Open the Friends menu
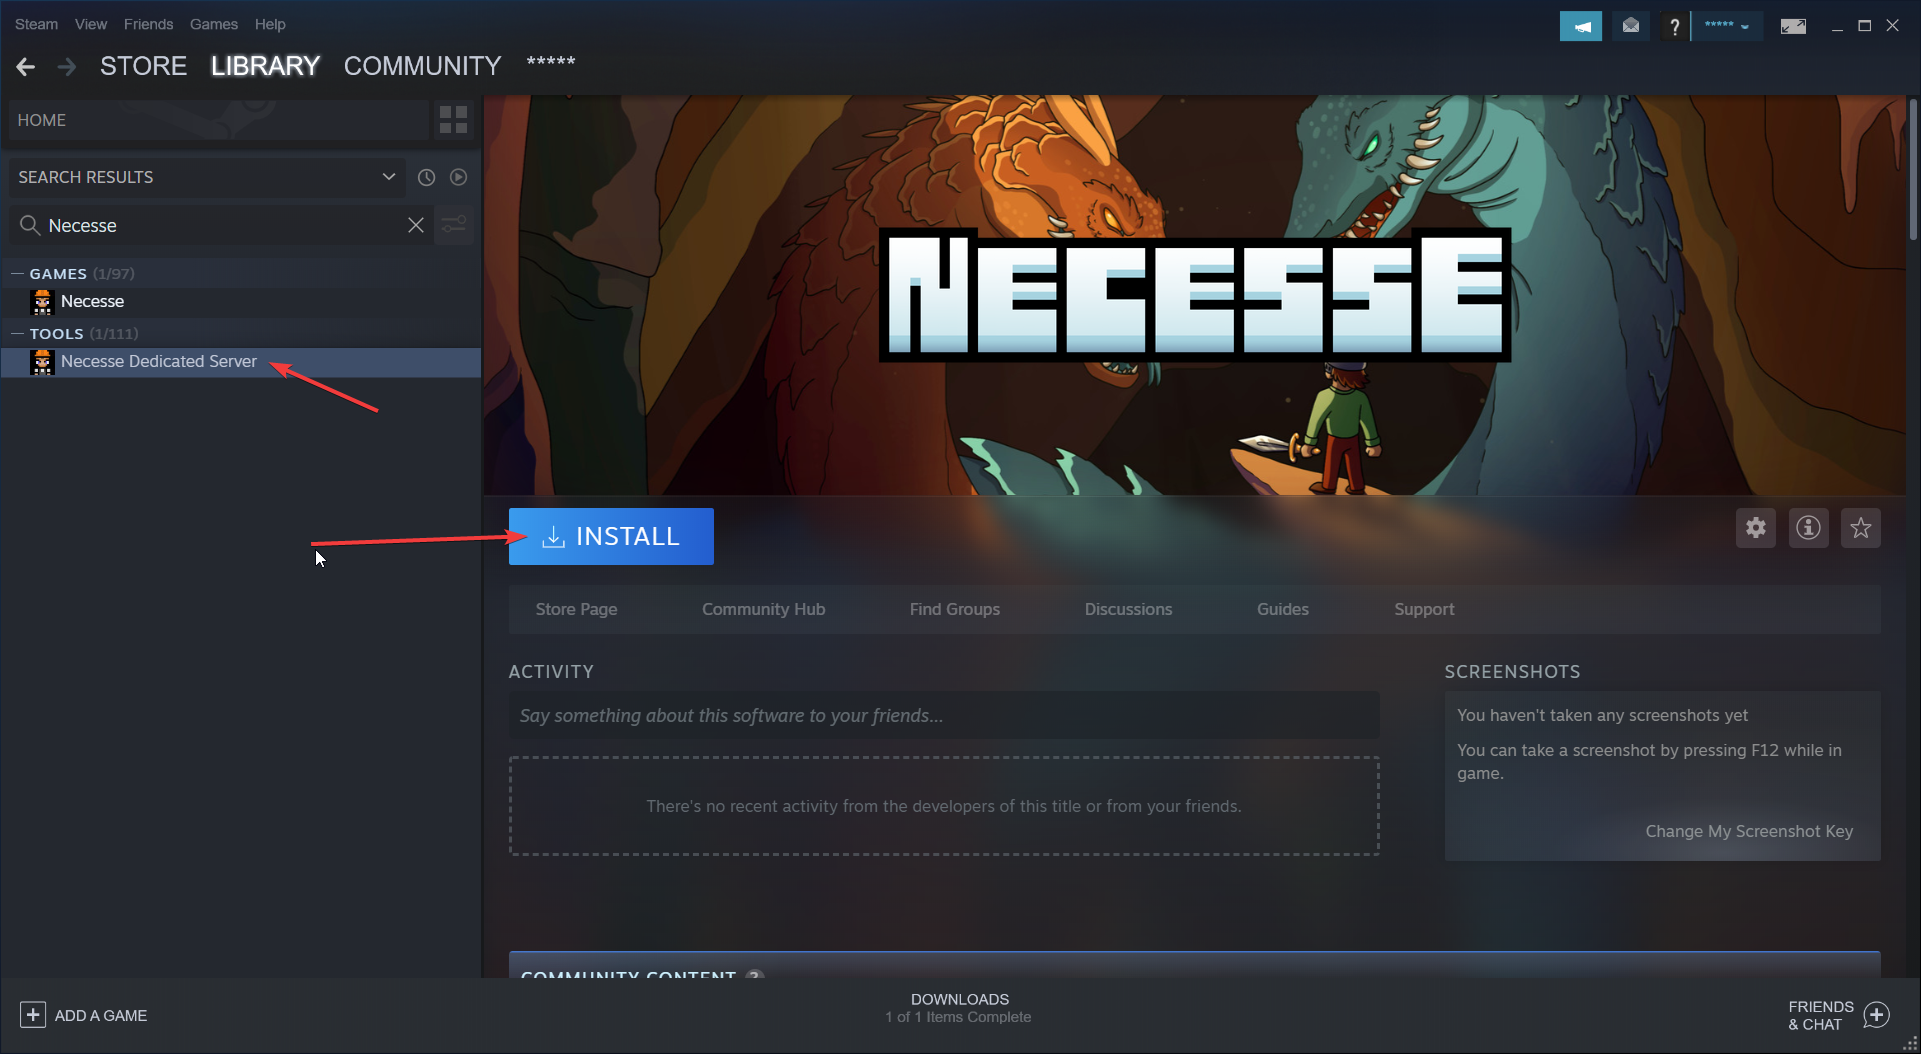This screenshot has height=1054, width=1921. click(x=148, y=24)
